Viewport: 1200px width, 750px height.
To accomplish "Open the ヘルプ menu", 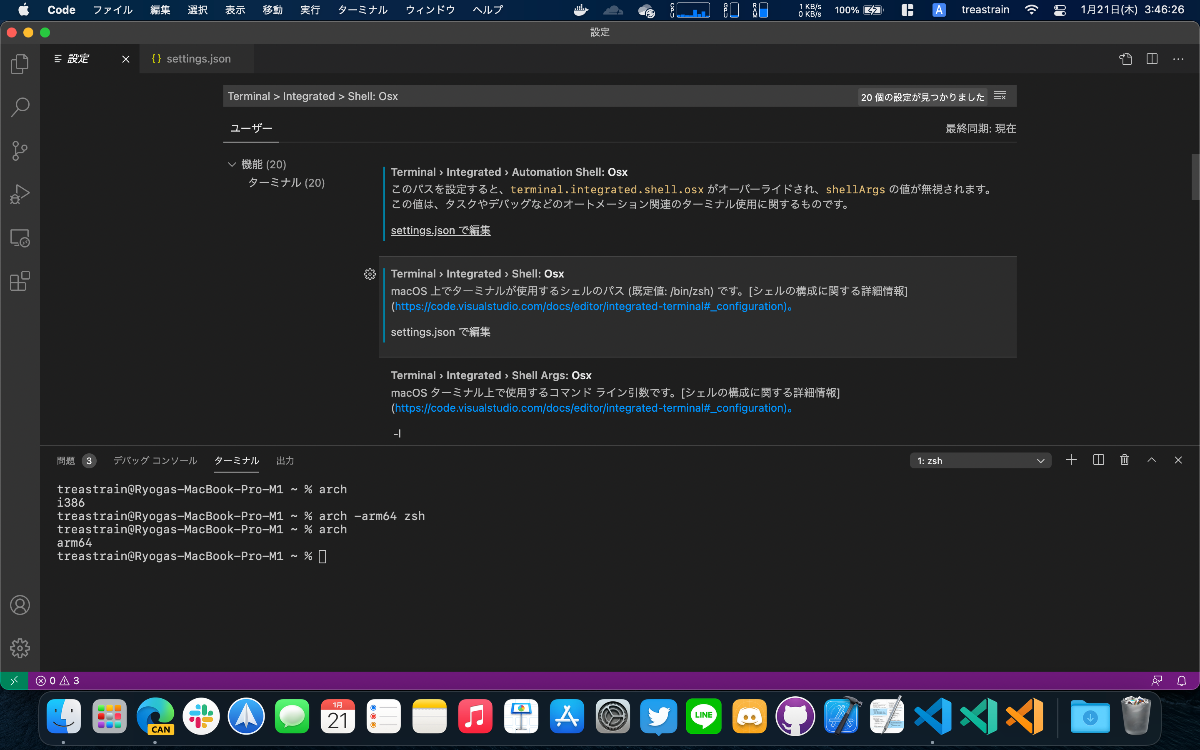I will click(487, 10).
